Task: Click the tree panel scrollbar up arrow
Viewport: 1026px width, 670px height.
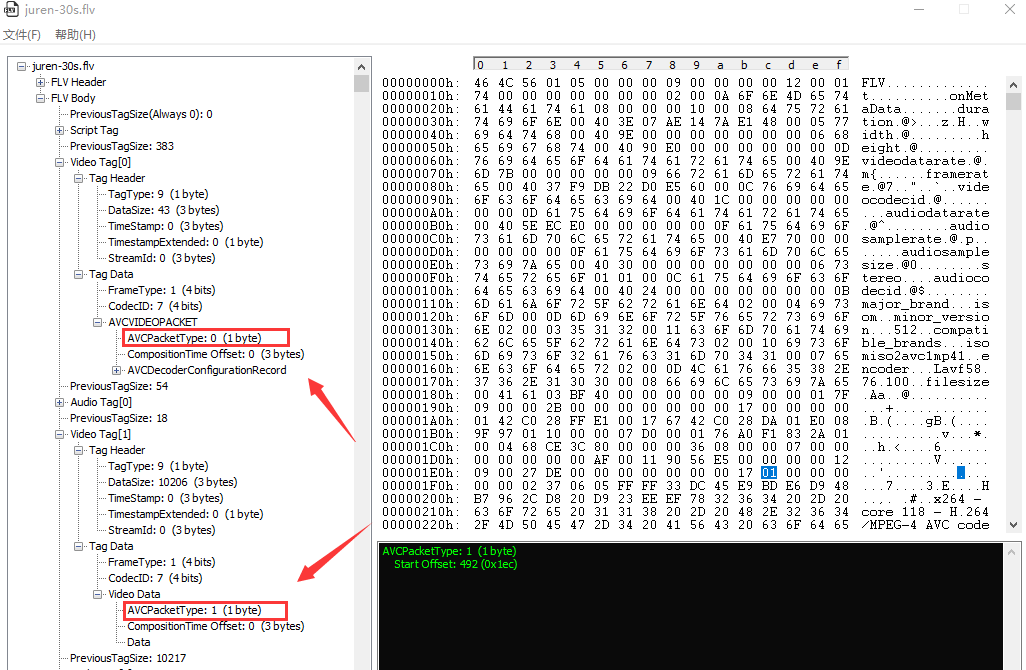Action: [362, 66]
